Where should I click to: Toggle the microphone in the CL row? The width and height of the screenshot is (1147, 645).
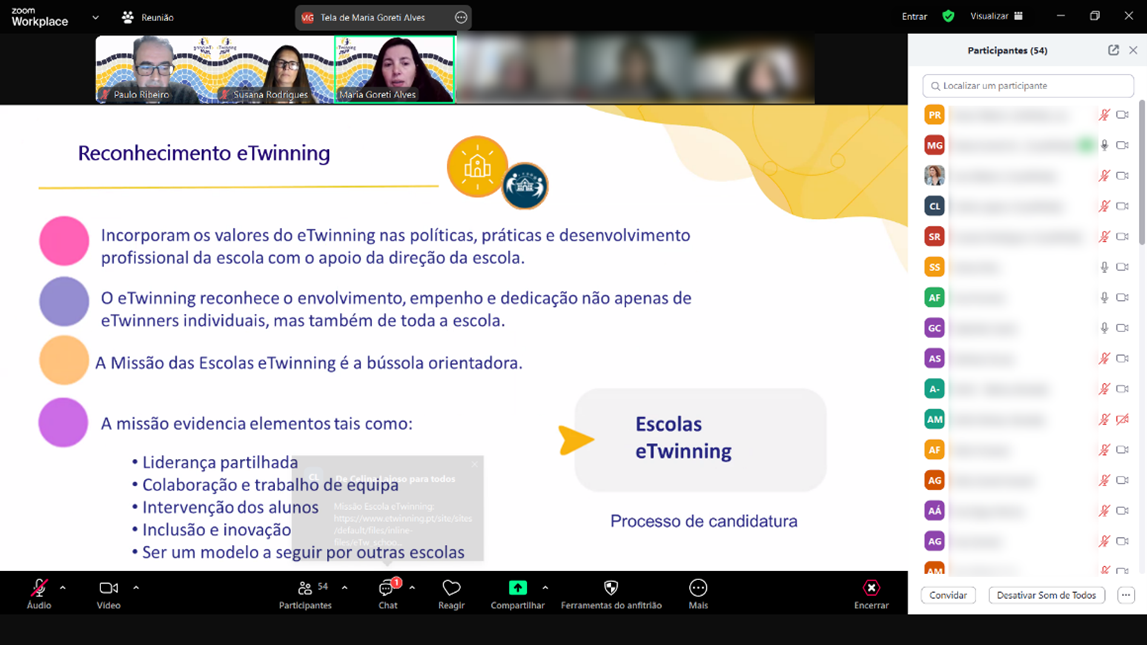click(1104, 206)
